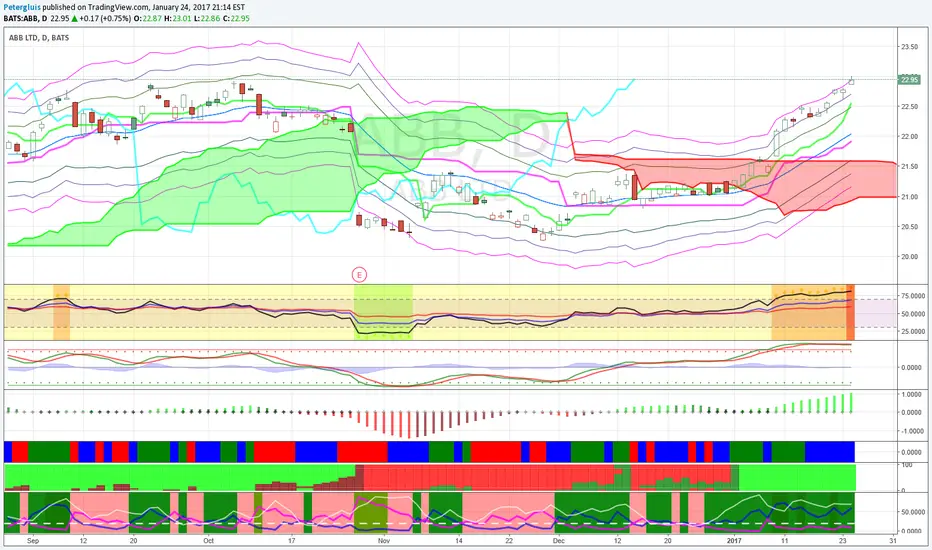The image size is (932, 550).
Task: Click the '23' date label on time axis
Action: coord(843,541)
